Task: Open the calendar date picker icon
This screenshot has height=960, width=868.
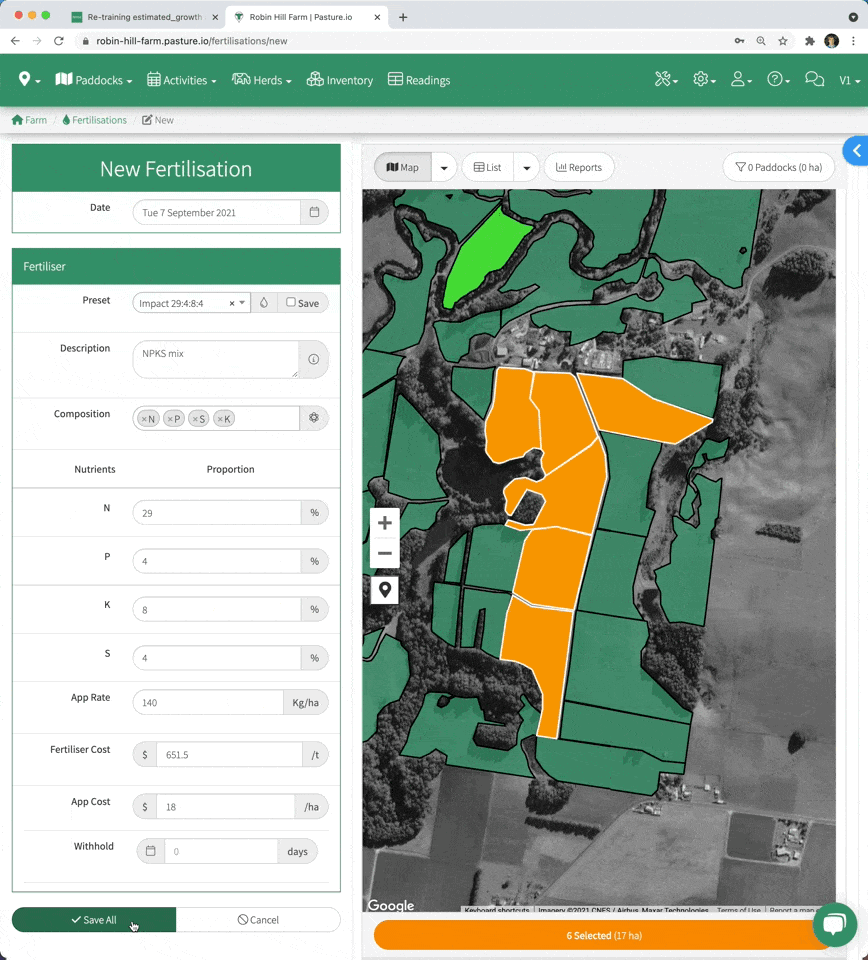Action: [x=314, y=212]
